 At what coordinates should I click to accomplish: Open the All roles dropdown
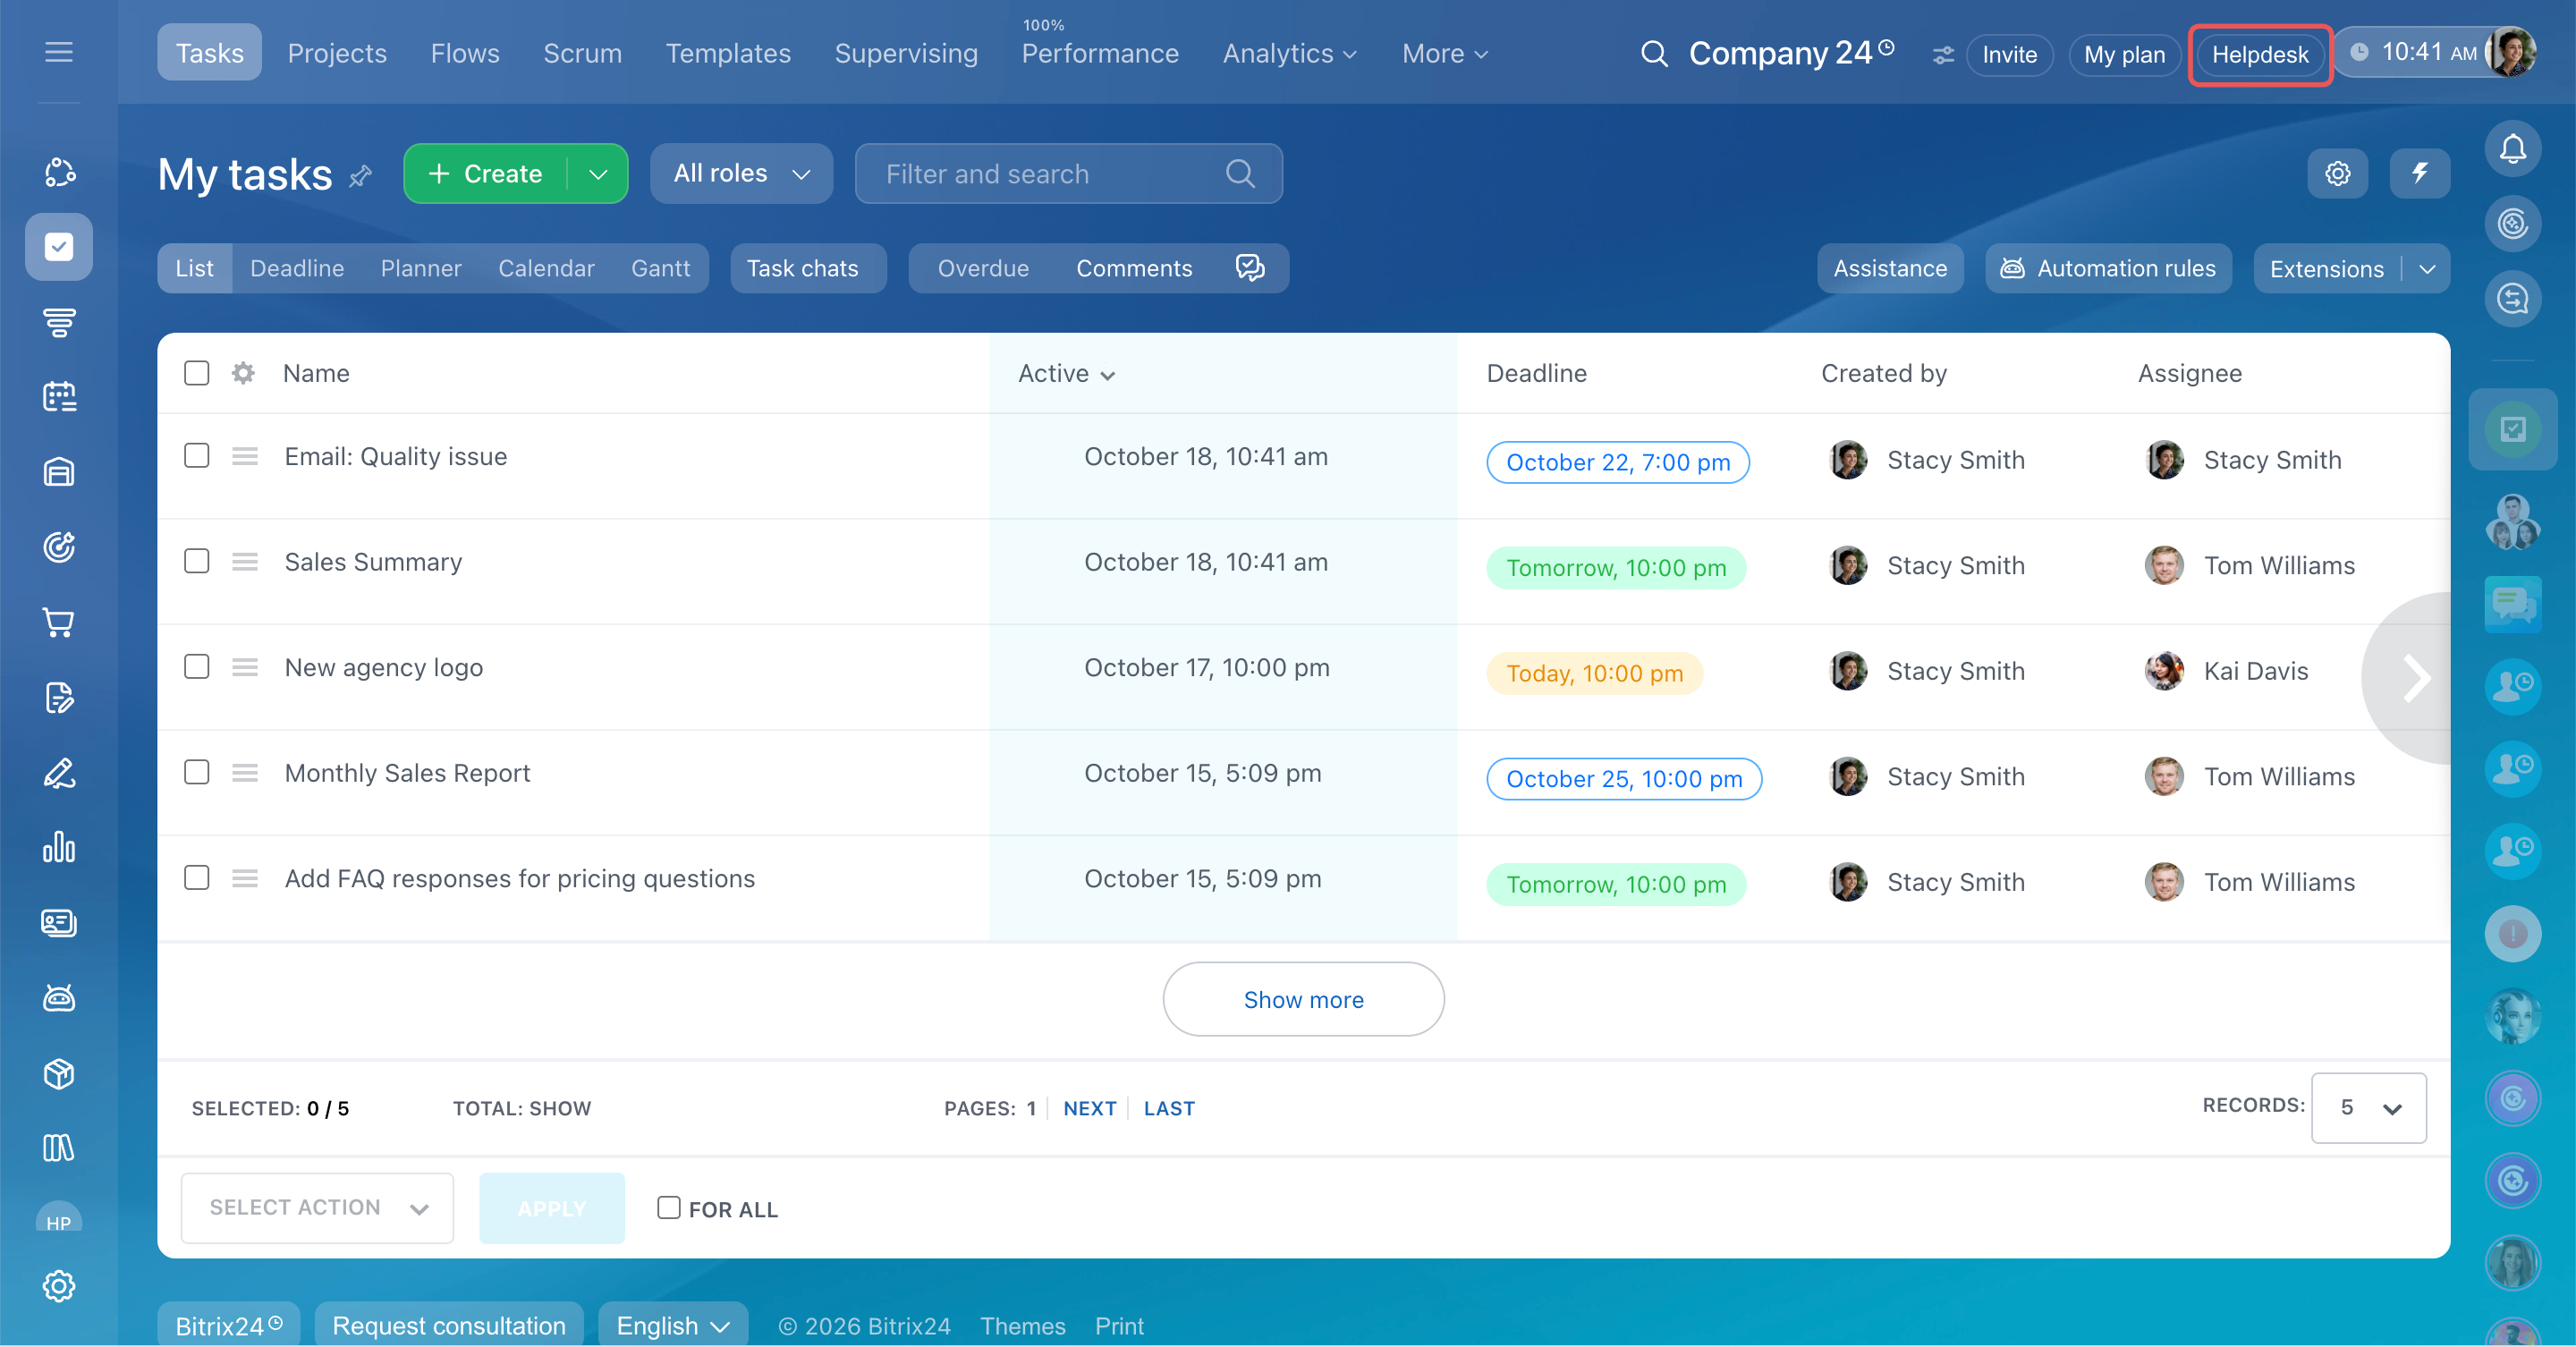point(741,174)
